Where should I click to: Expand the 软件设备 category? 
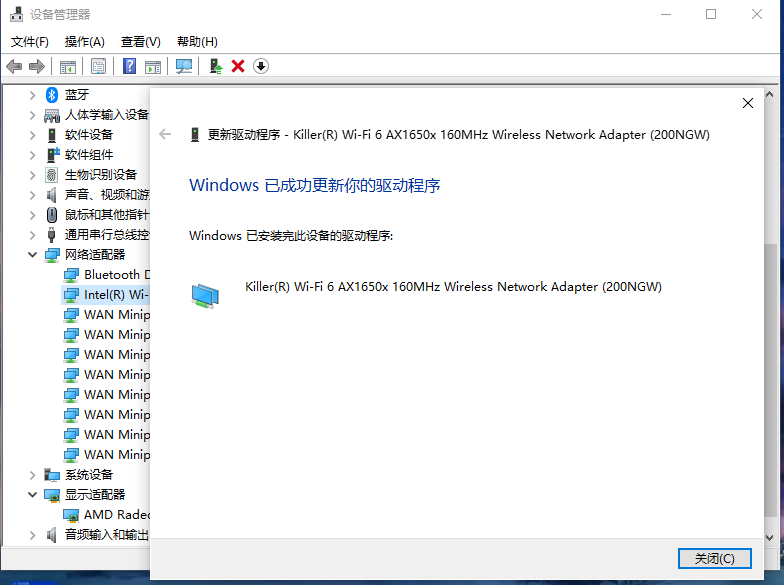32,135
